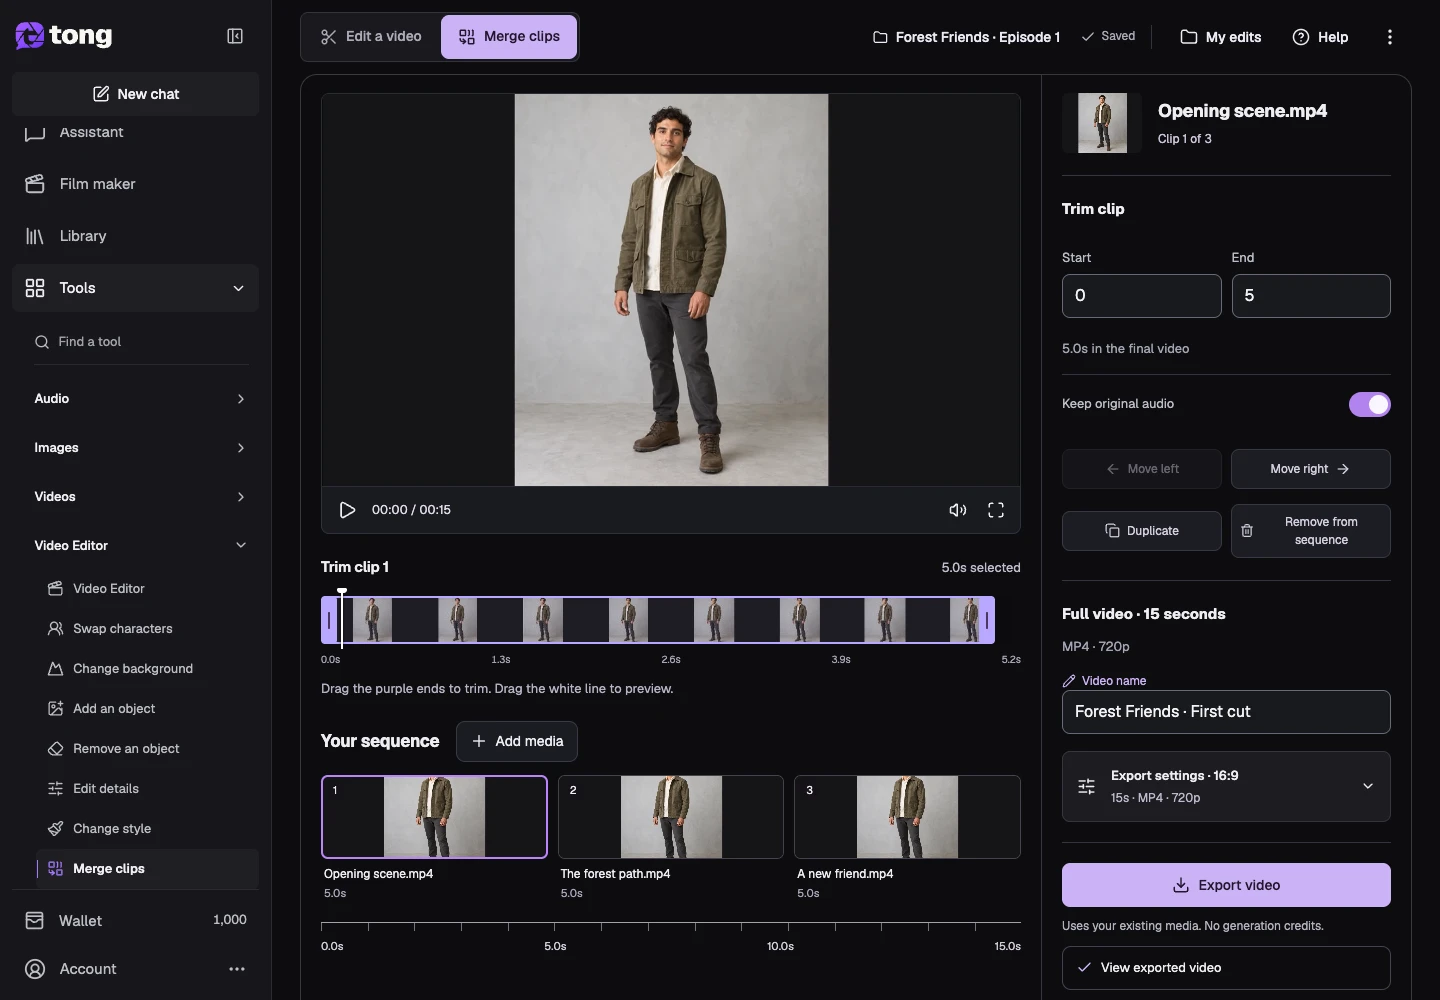Screen dimensions: 1440x1000
Task: Toggle Keep original audio switch
Action: coord(1370,404)
